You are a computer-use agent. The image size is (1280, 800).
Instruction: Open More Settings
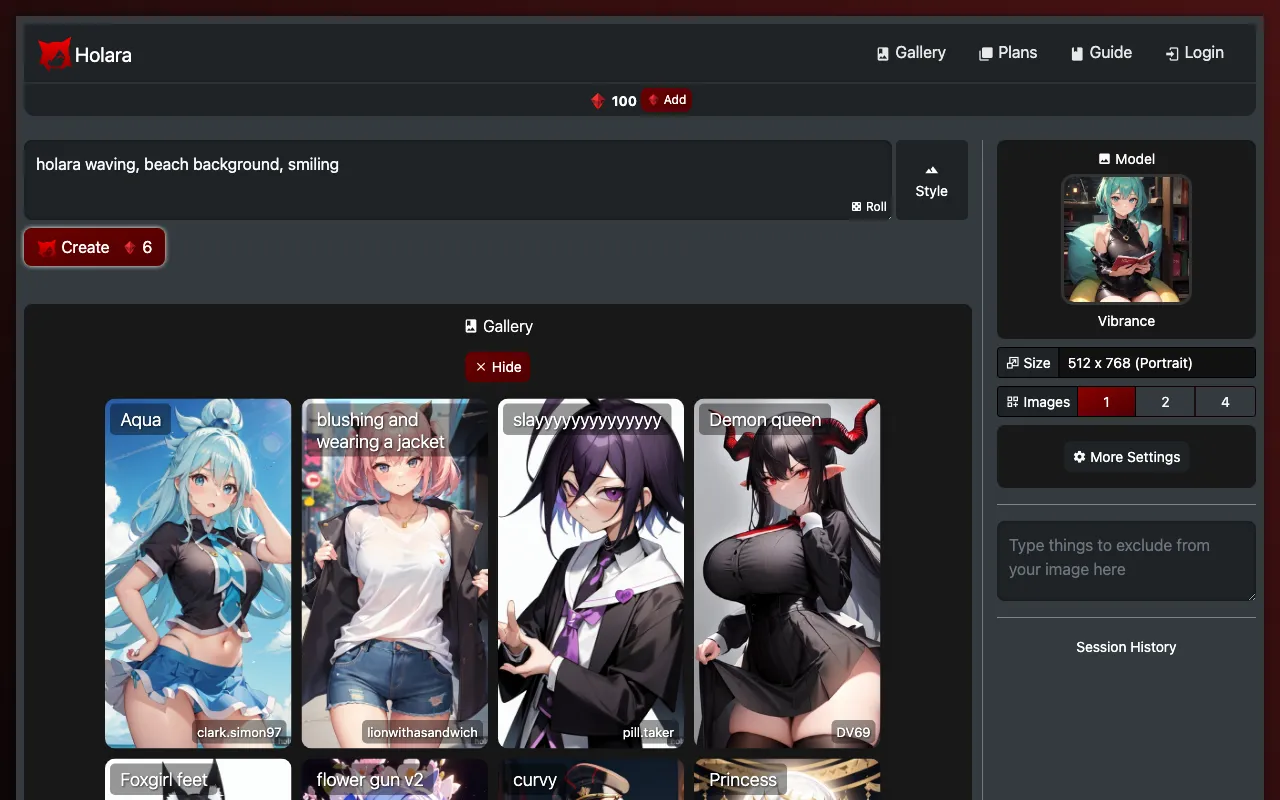point(1126,457)
